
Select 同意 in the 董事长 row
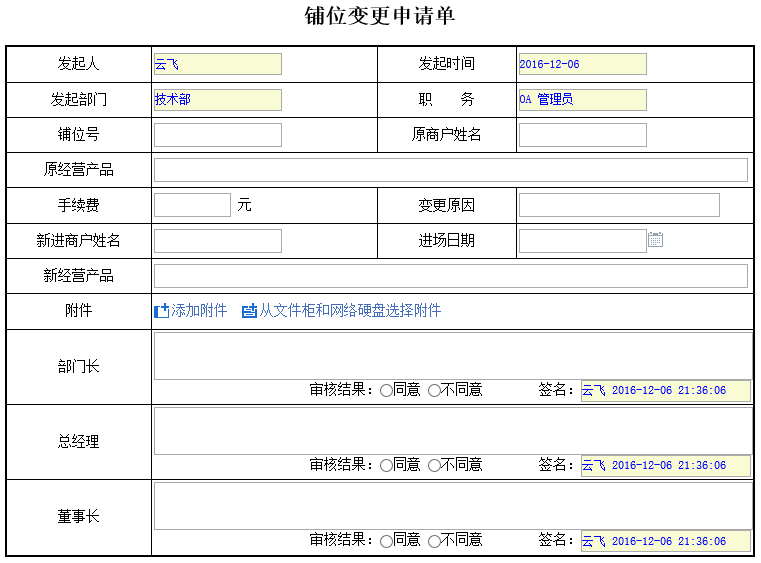pos(386,541)
